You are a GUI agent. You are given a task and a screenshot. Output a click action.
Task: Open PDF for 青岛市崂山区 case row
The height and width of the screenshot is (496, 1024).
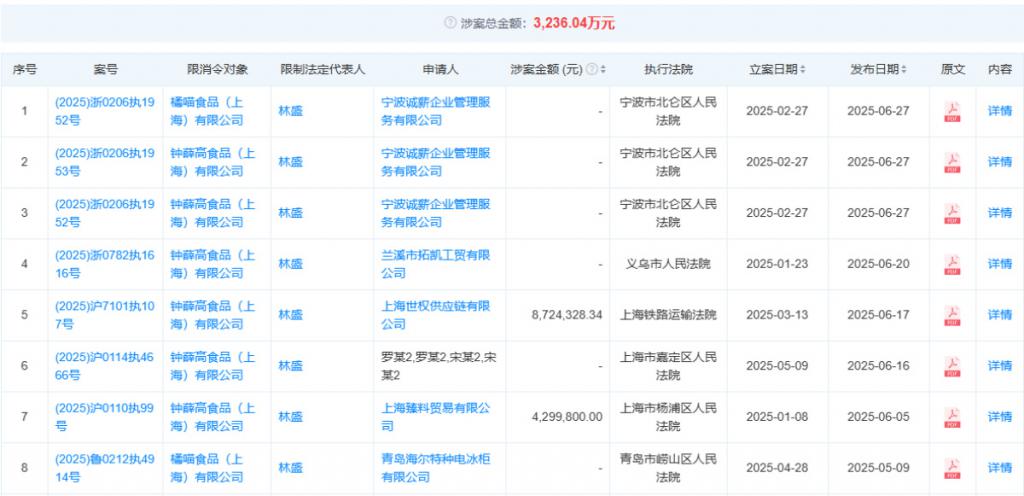click(952, 468)
